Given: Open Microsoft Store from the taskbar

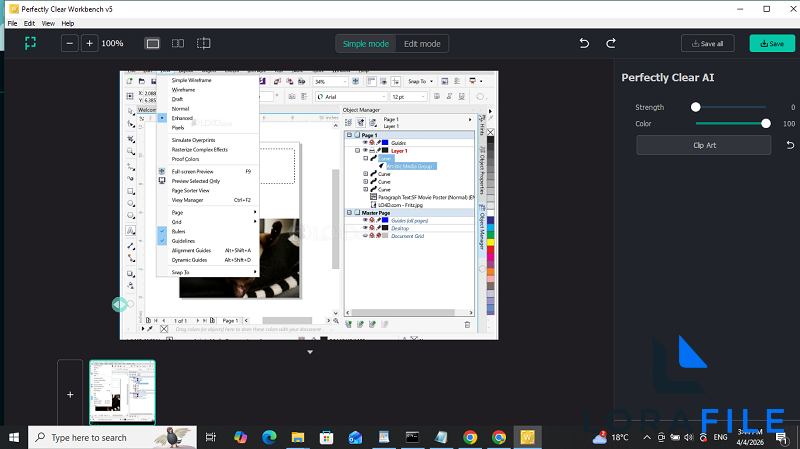Looking at the screenshot, I should click(327, 437).
